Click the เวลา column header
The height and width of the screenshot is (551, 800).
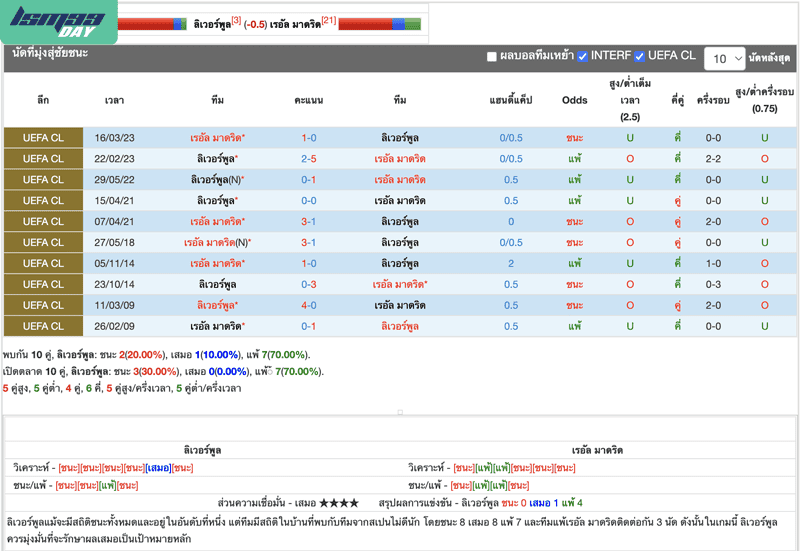pos(114,100)
